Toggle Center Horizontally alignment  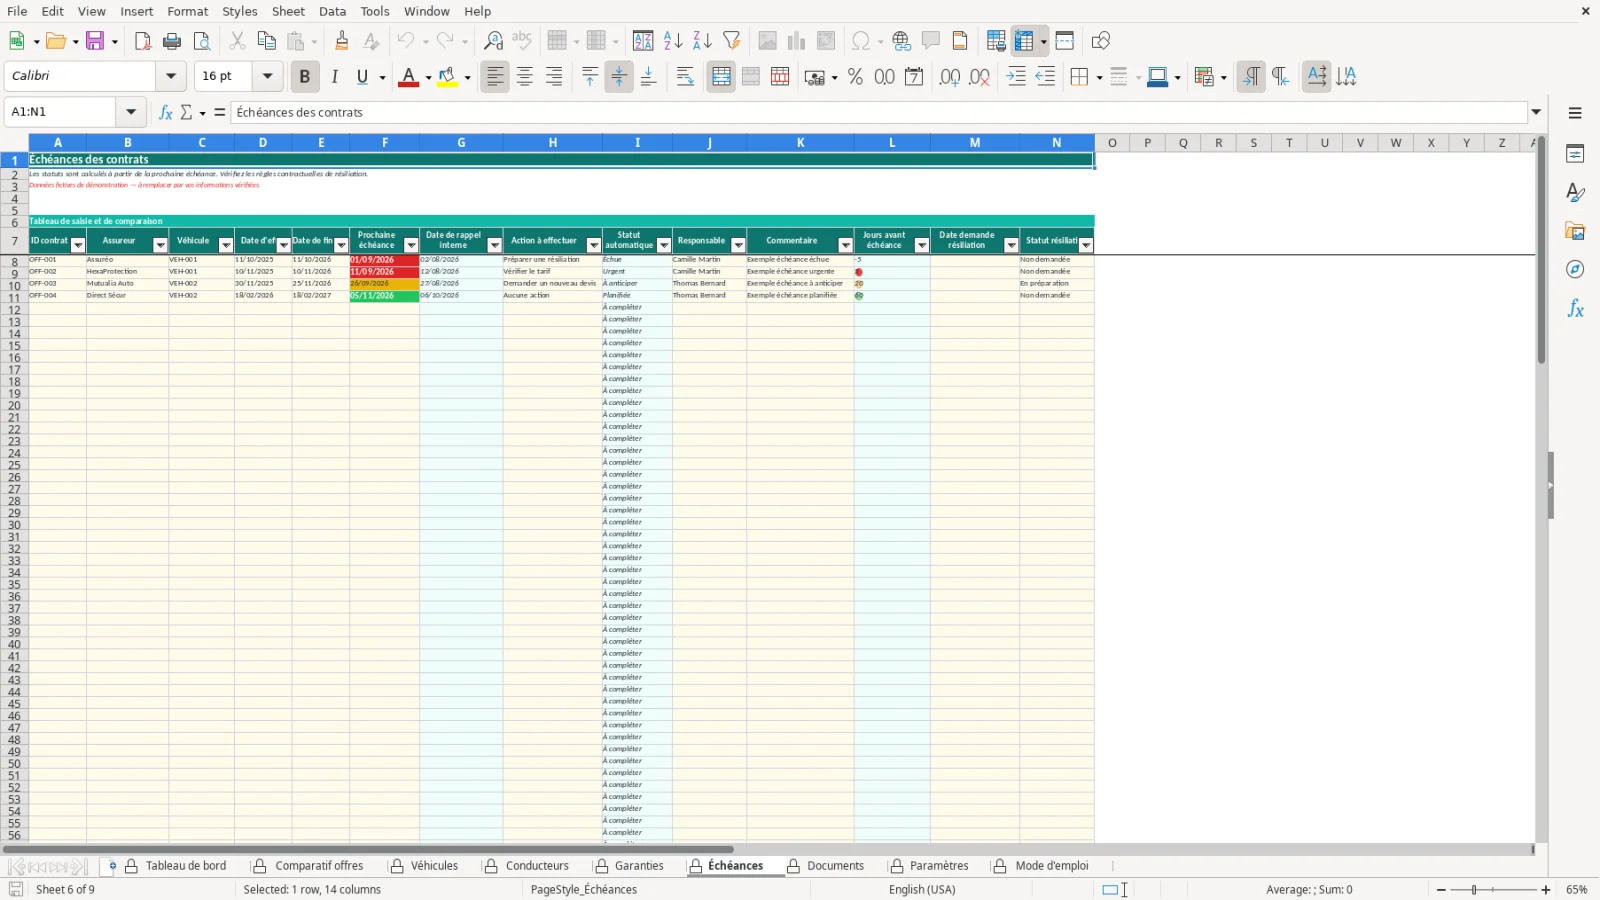pos(525,77)
